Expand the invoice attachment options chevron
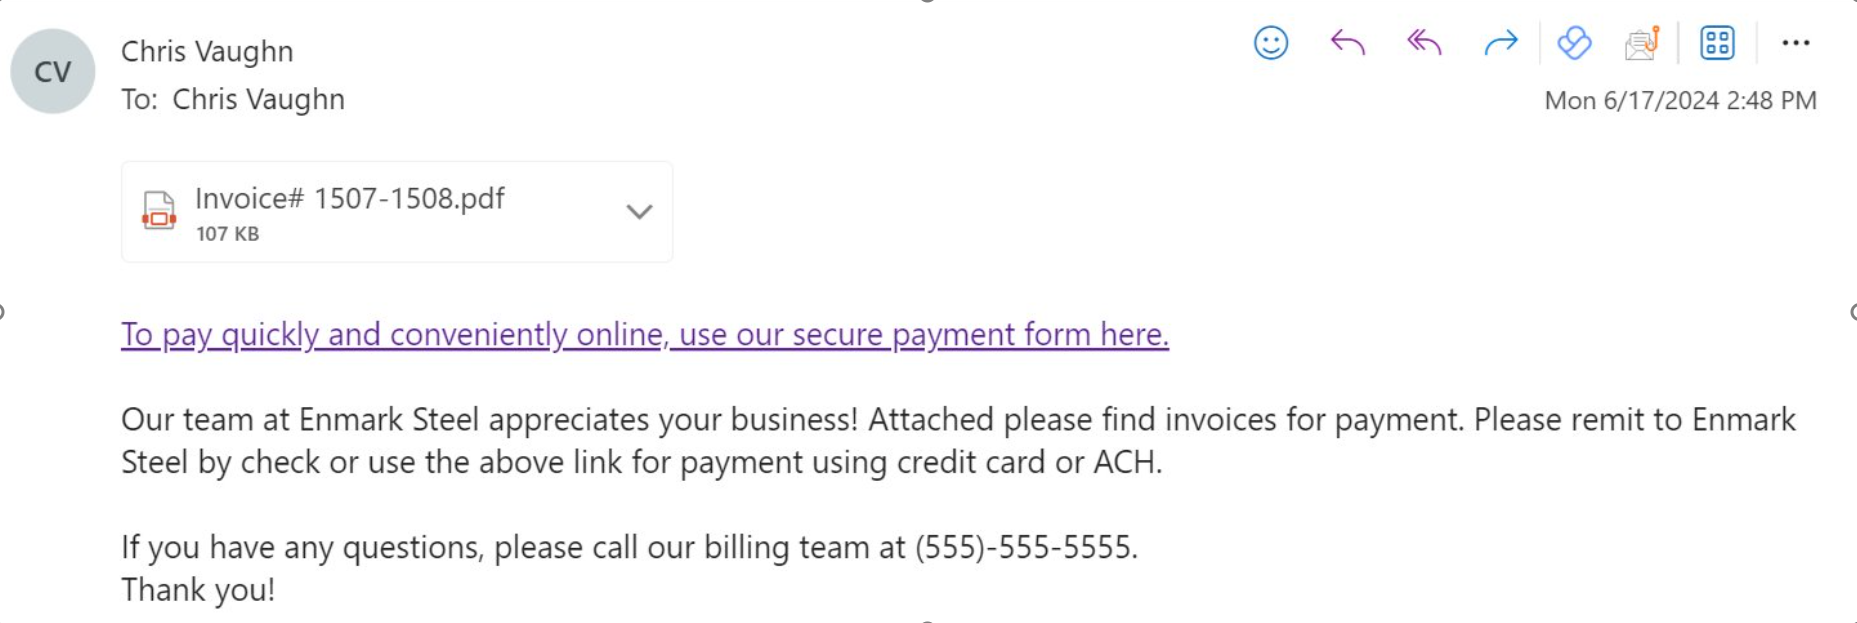Screen dimensions: 1857x623 (x=639, y=212)
